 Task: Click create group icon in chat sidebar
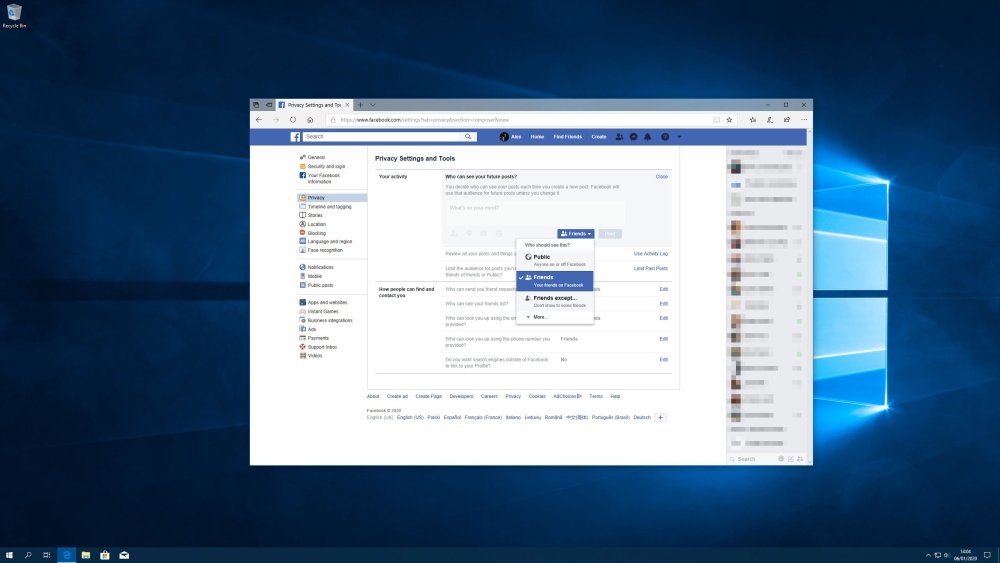pyautogui.click(x=800, y=458)
